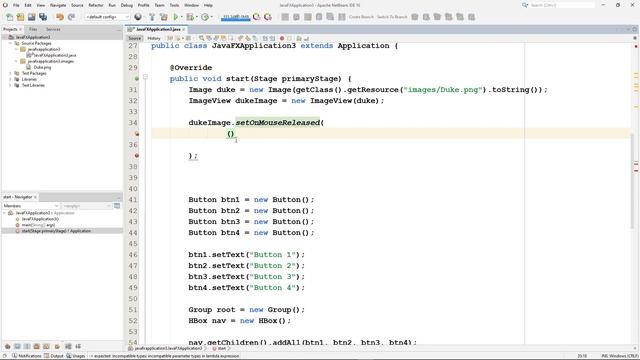Toggle the second Navigator filter icon

coord(17,347)
